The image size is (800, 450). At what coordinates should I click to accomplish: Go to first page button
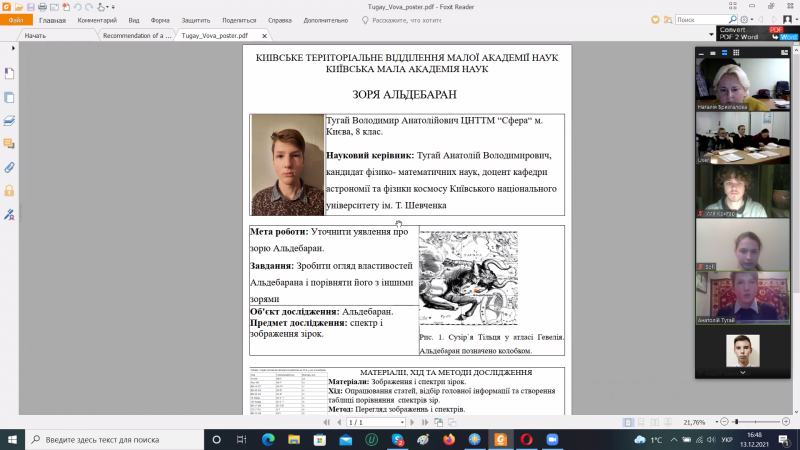327,422
